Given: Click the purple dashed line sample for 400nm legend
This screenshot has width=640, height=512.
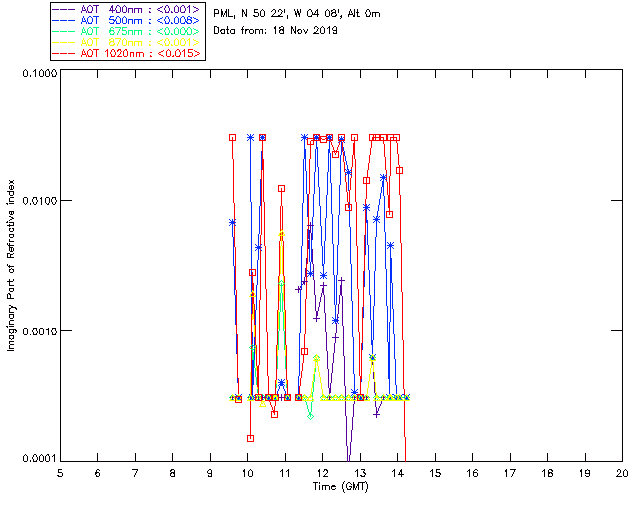Looking at the screenshot, I should [x=64, y=9].
